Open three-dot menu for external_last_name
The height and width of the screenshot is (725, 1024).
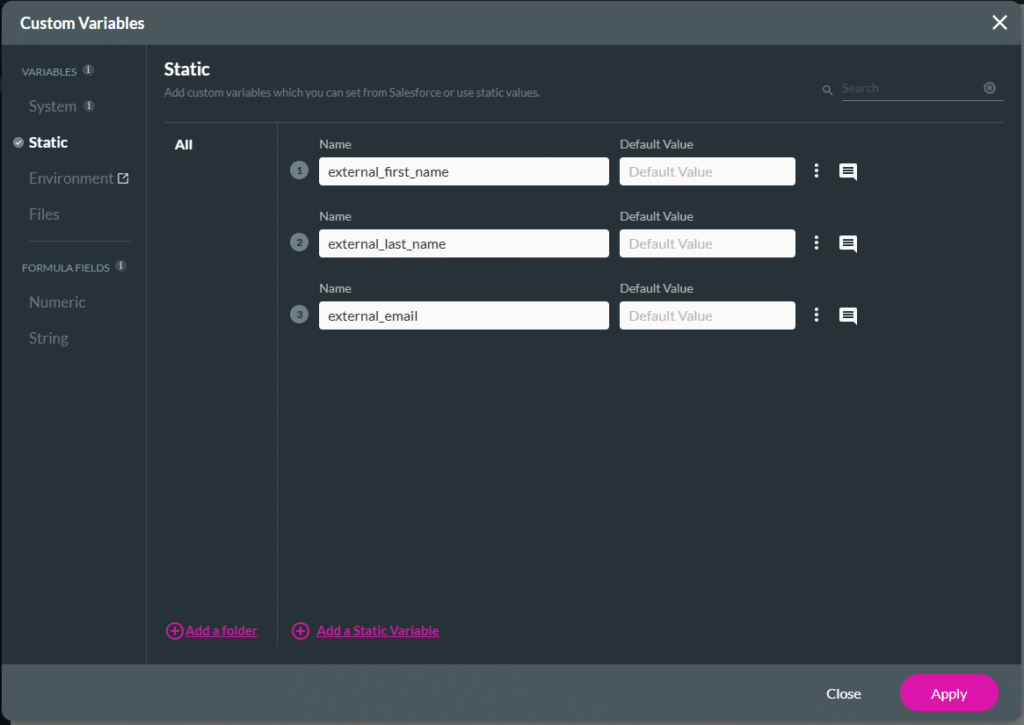tap(816, 243)
